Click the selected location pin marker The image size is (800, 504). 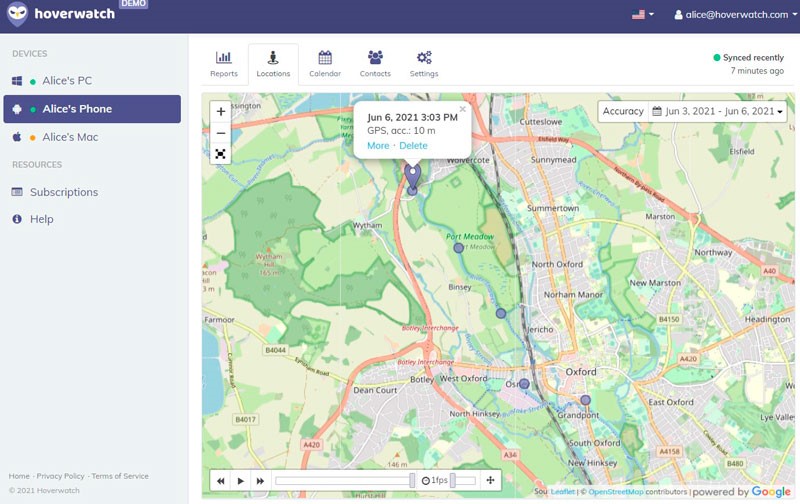pyautogui.click(x=413, y=177)
